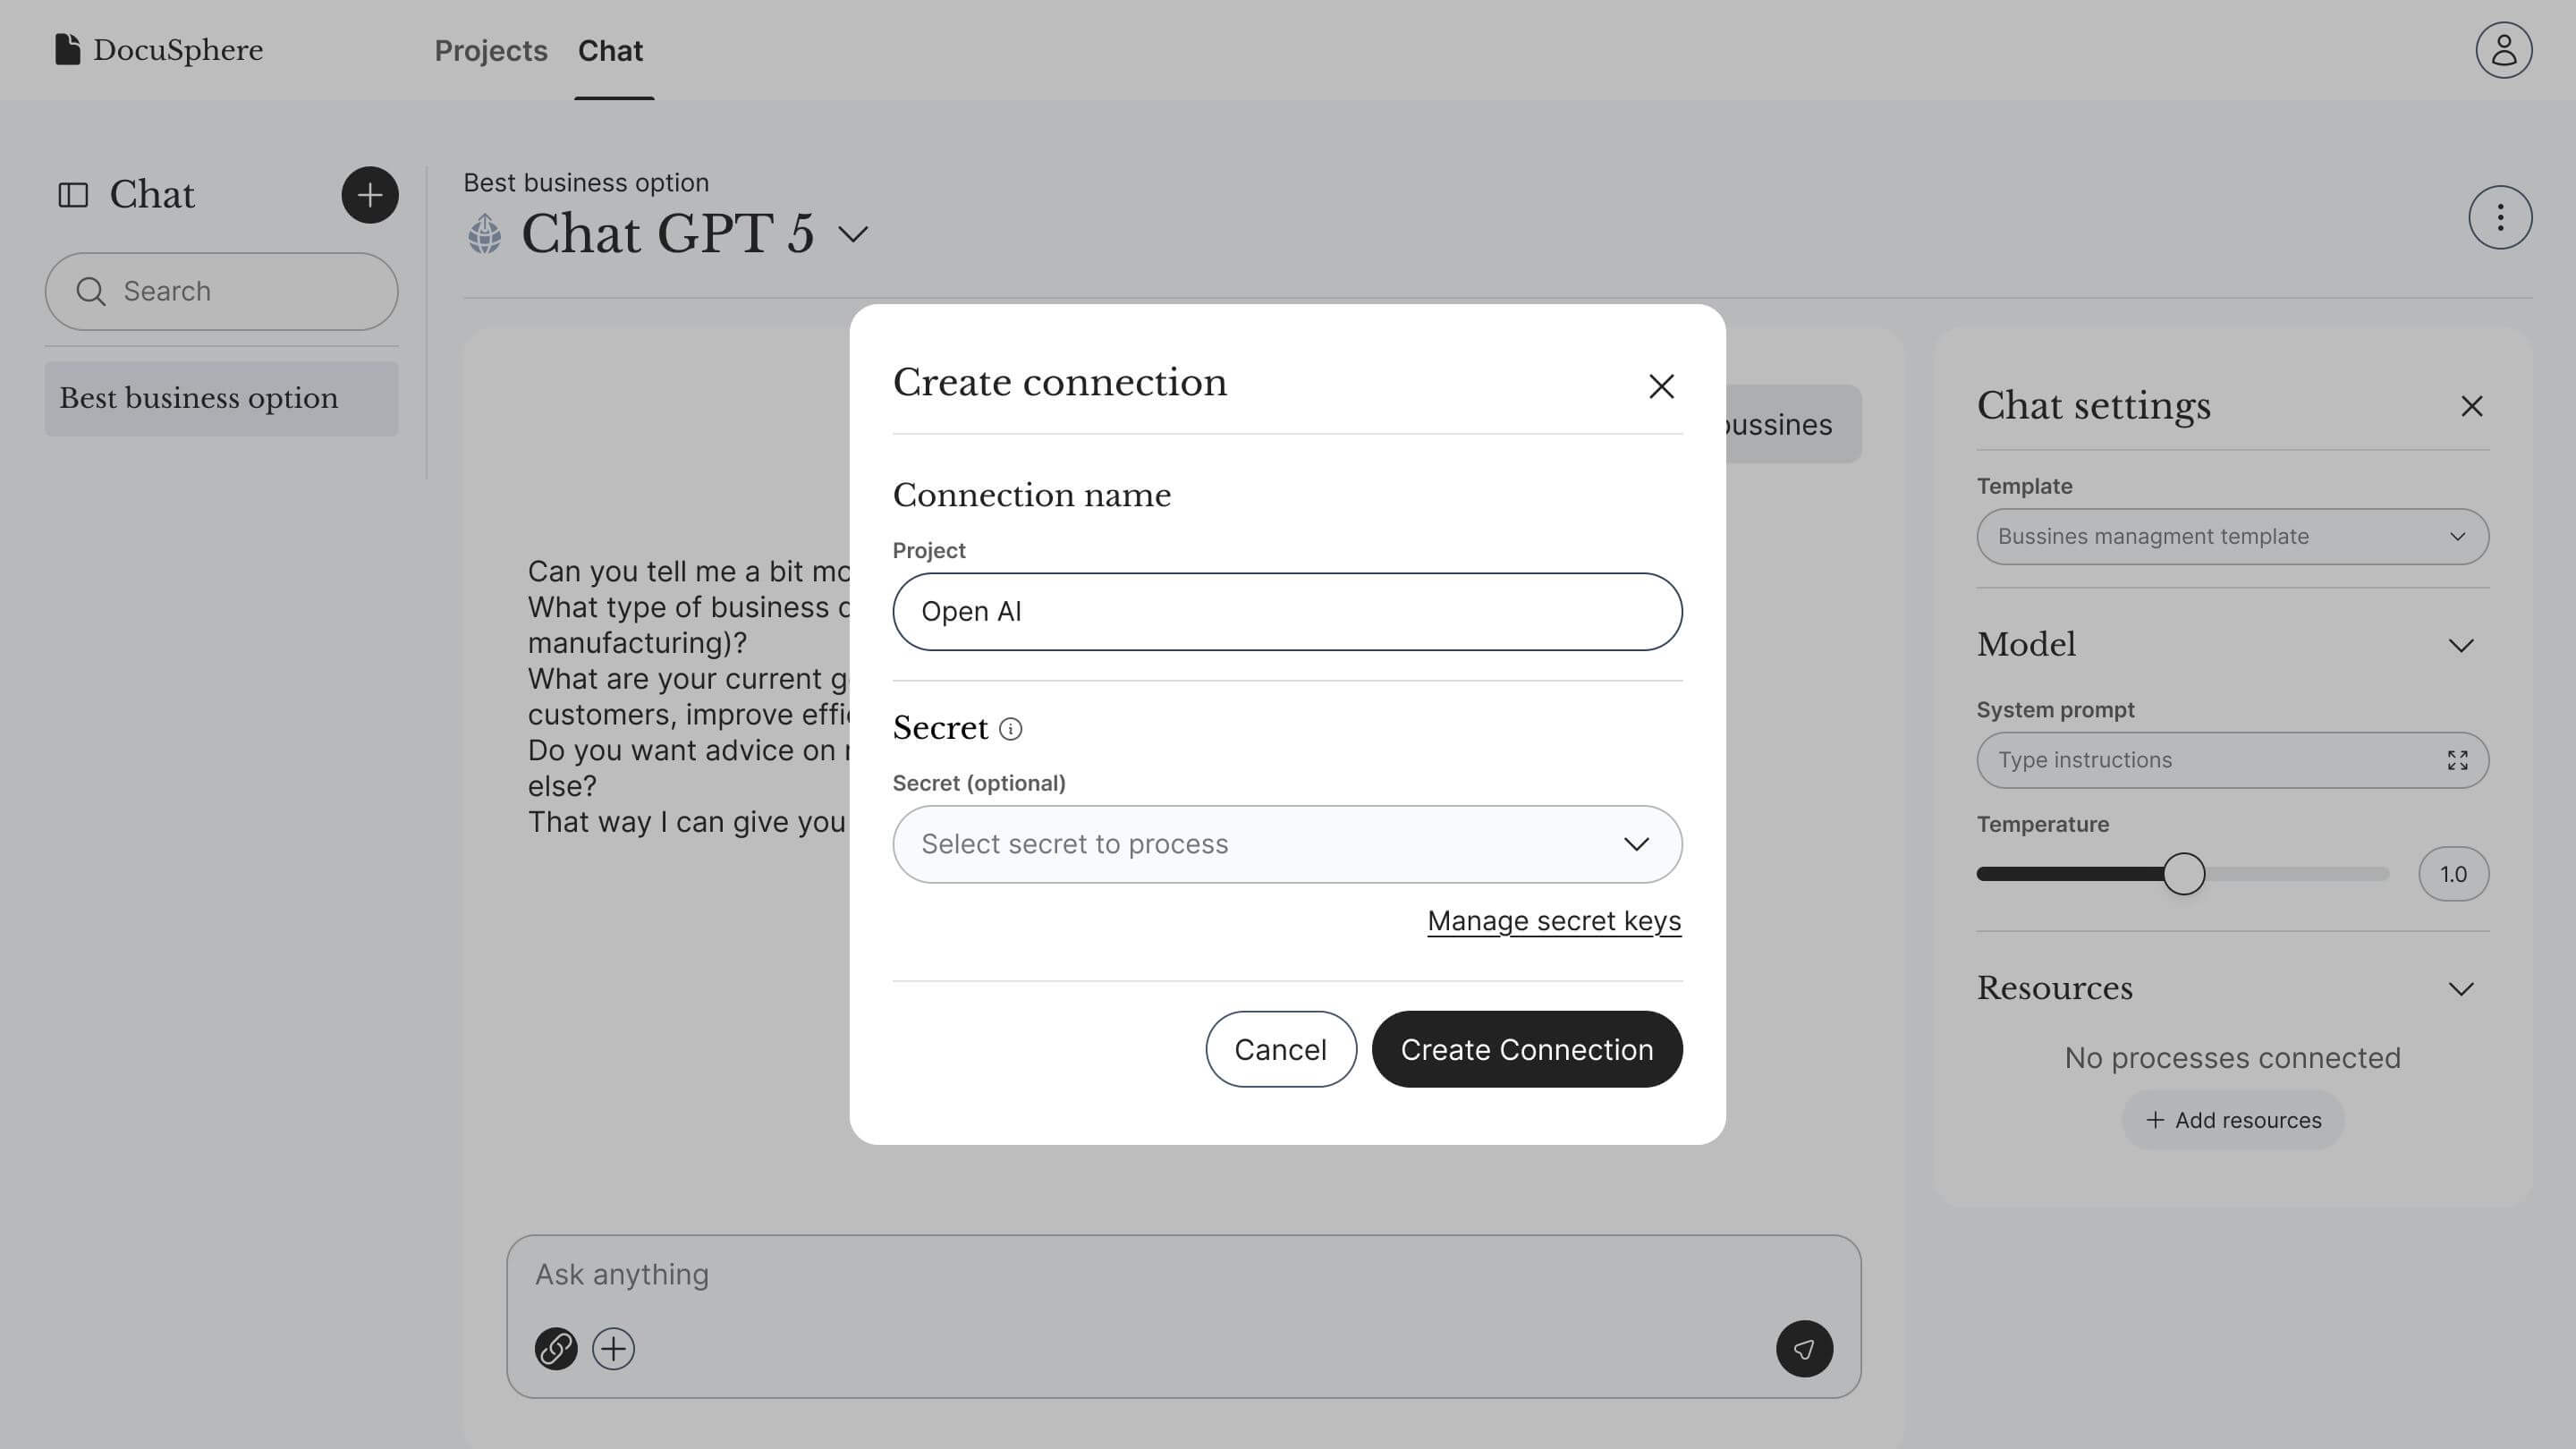Viewport: 2576px width, 1449px height.
Task: Open the user profile avatar icon
Action: [x=2503, y=50]
